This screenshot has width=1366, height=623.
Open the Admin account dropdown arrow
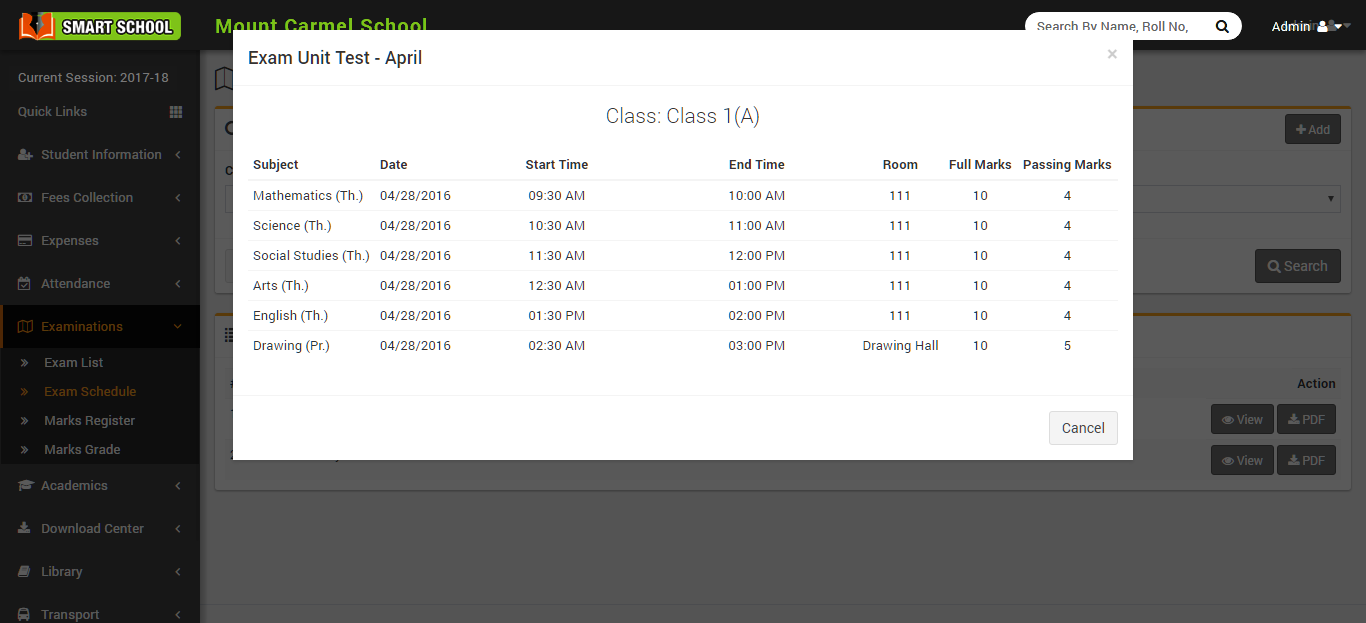1337,27
